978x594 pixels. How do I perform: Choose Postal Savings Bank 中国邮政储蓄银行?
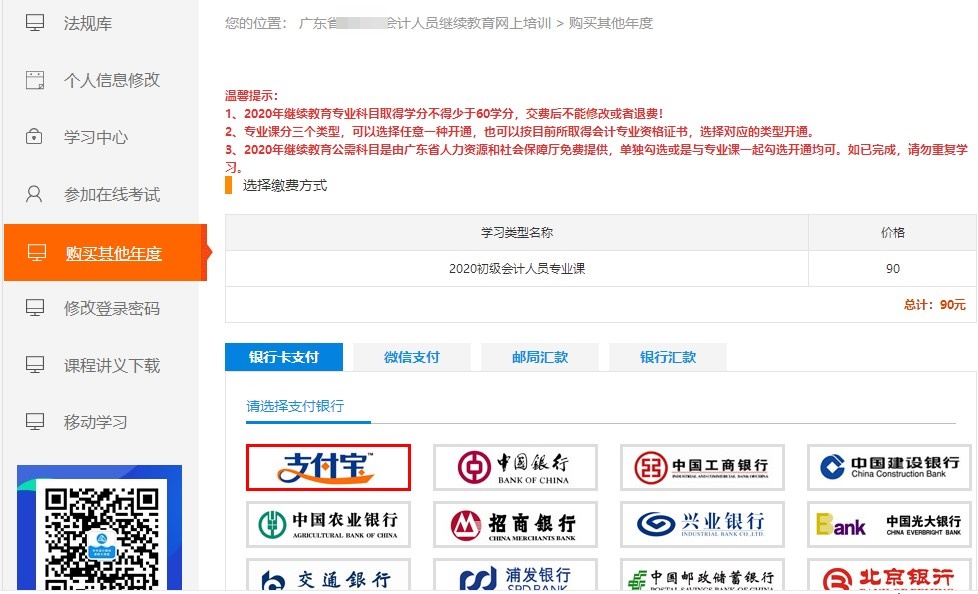point(702,578)
